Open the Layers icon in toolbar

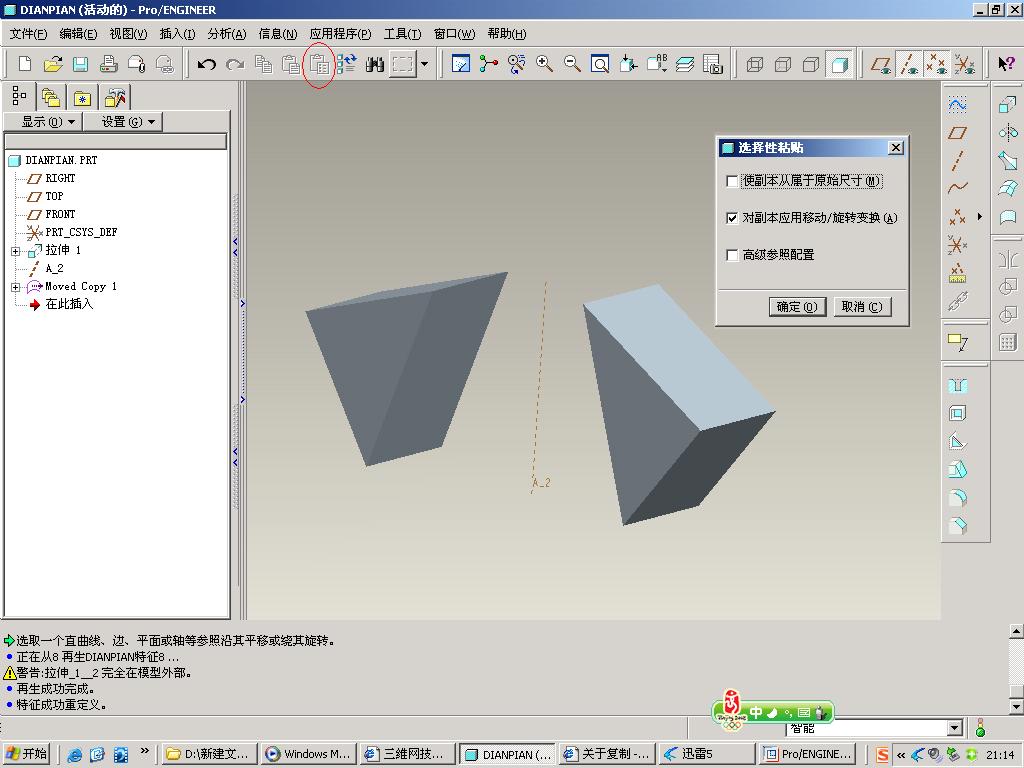(x=684, y=64)
